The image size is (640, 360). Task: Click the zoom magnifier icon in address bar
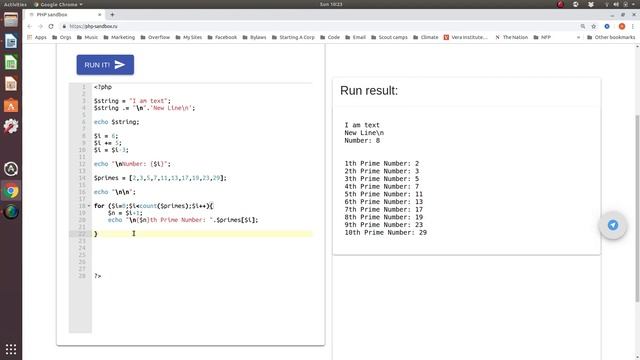pos(583,26)
